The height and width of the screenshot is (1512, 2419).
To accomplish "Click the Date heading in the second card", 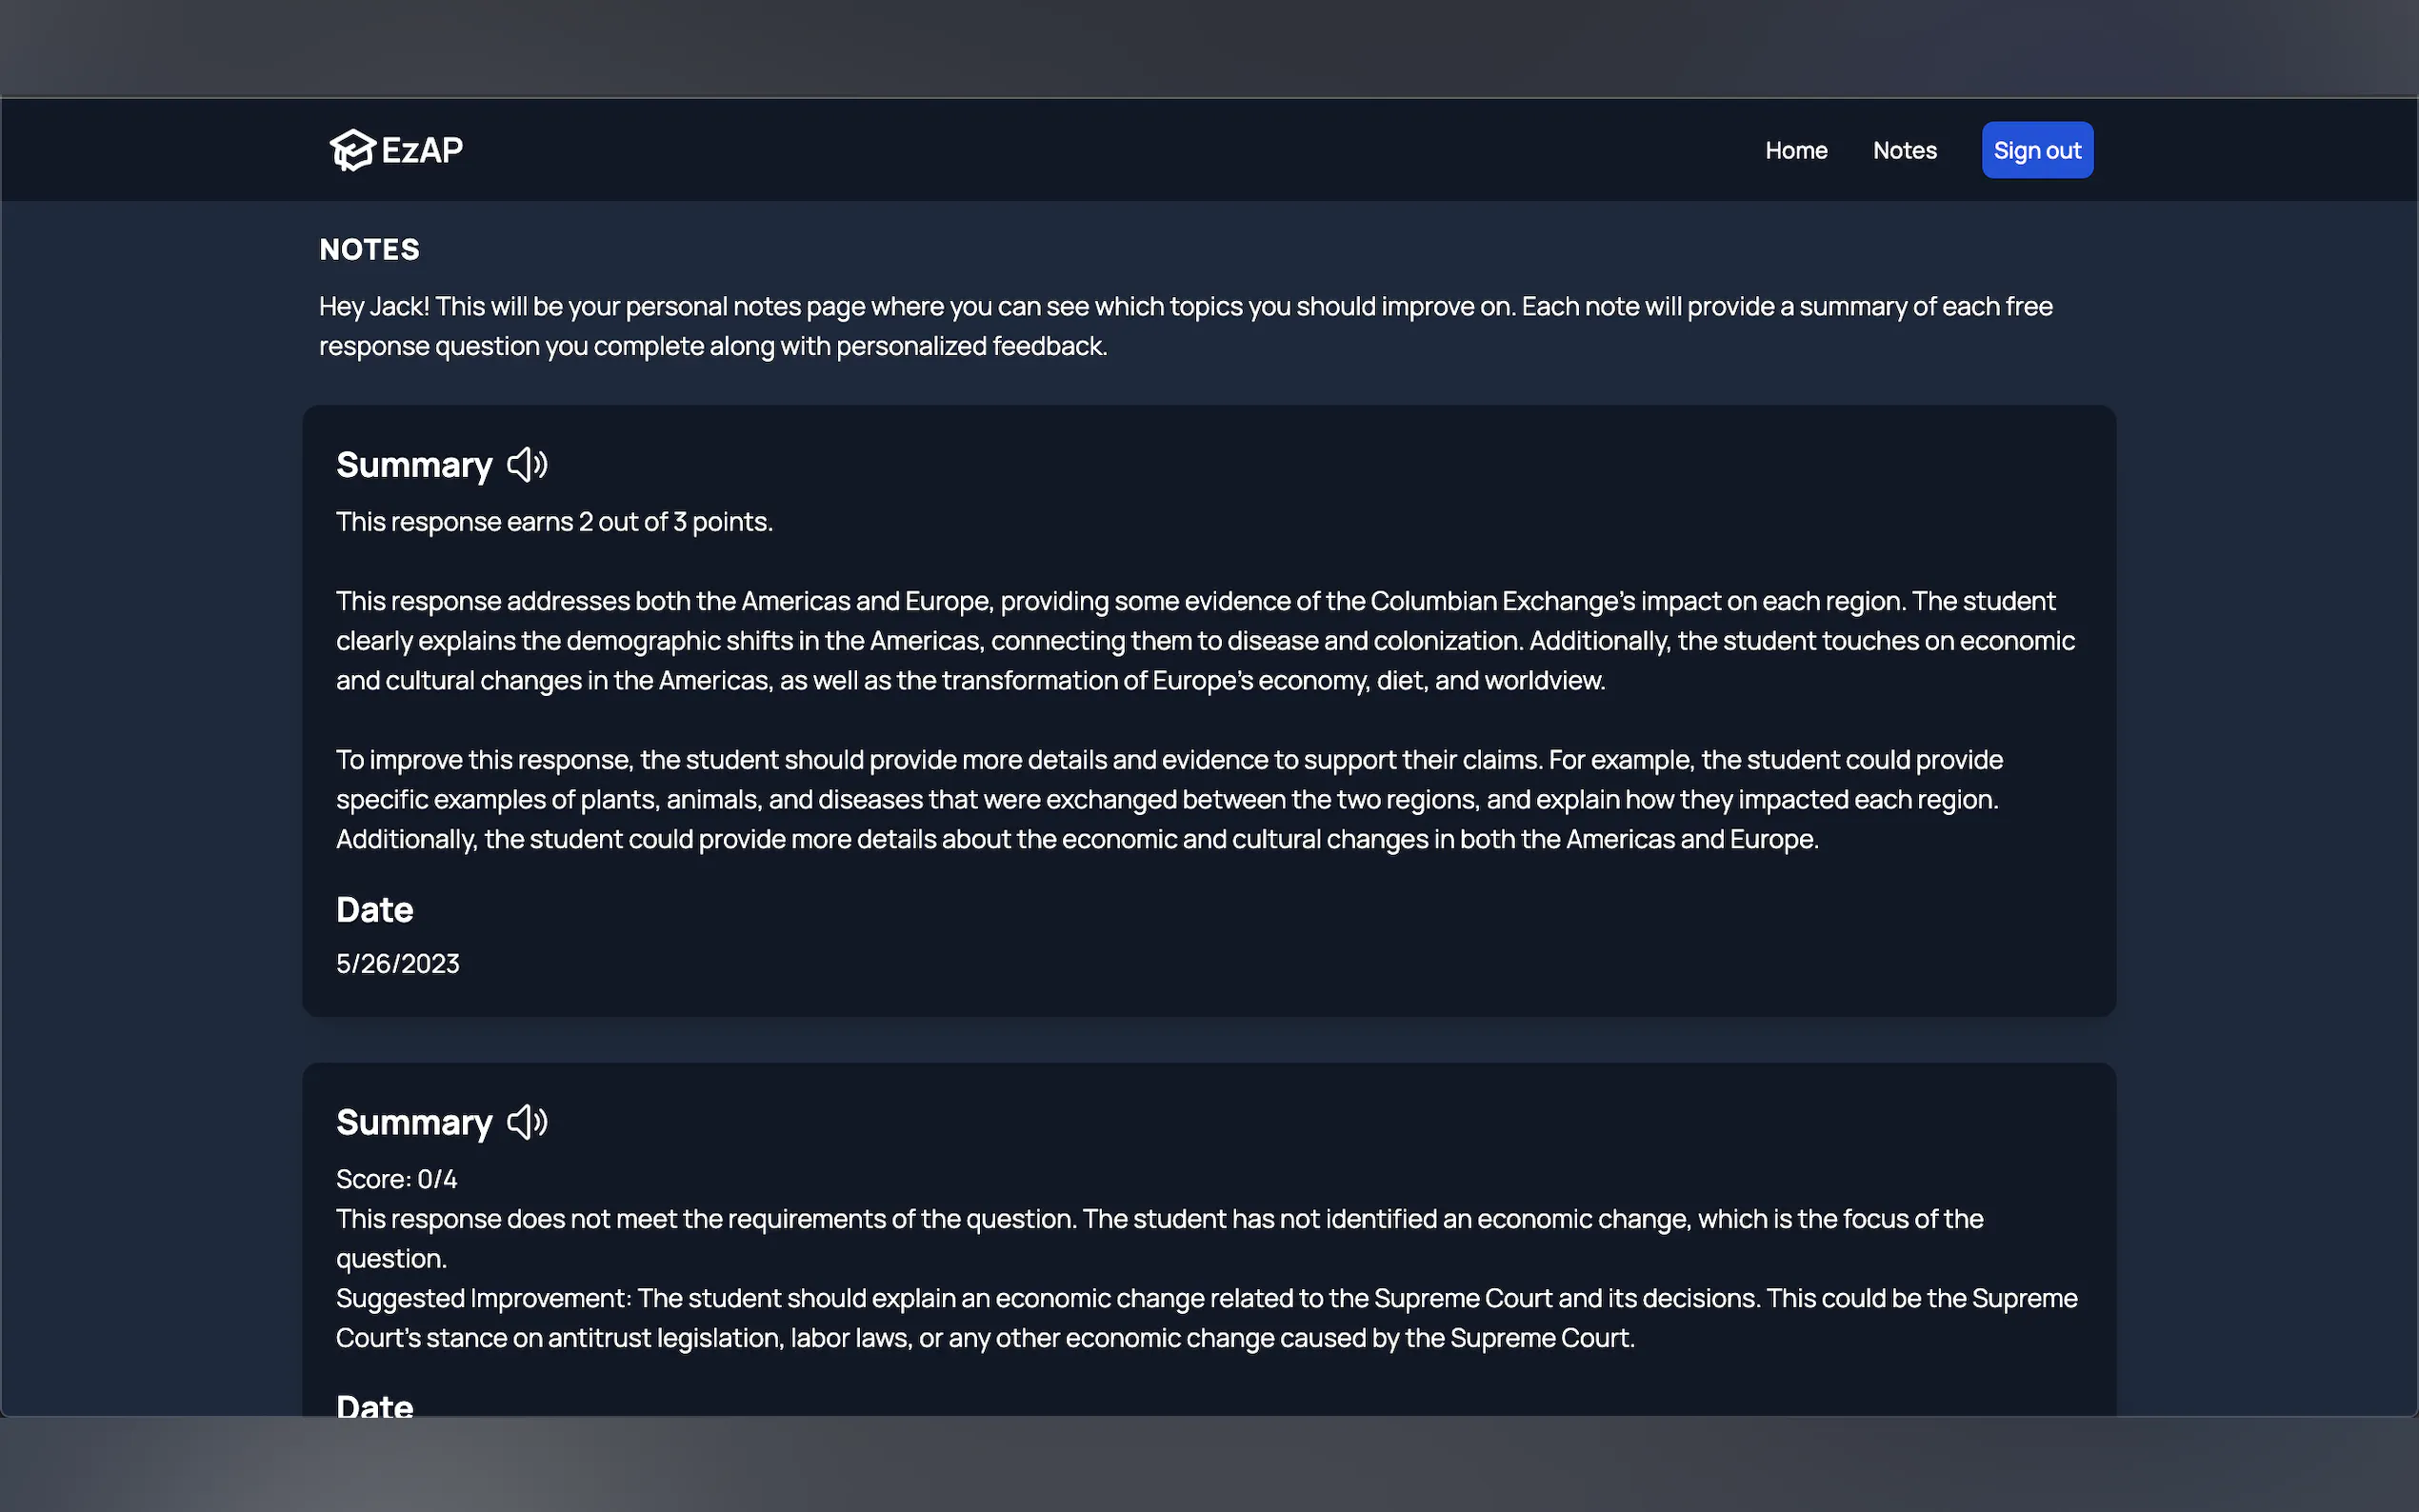I will (x=374, y=1404).
